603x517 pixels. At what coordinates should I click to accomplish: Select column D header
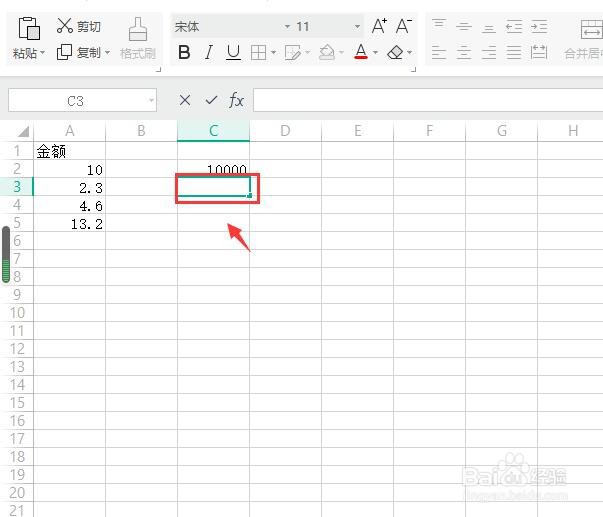point(285,131)
